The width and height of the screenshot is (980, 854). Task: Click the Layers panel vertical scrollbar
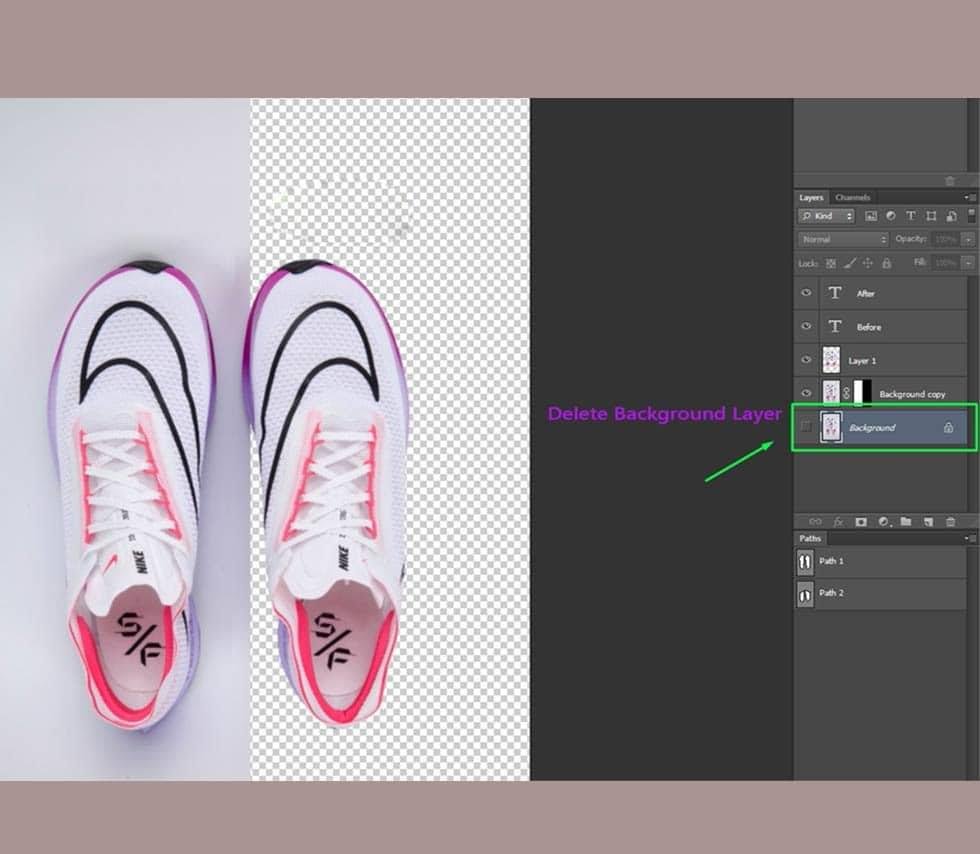[x=972, y=394]
